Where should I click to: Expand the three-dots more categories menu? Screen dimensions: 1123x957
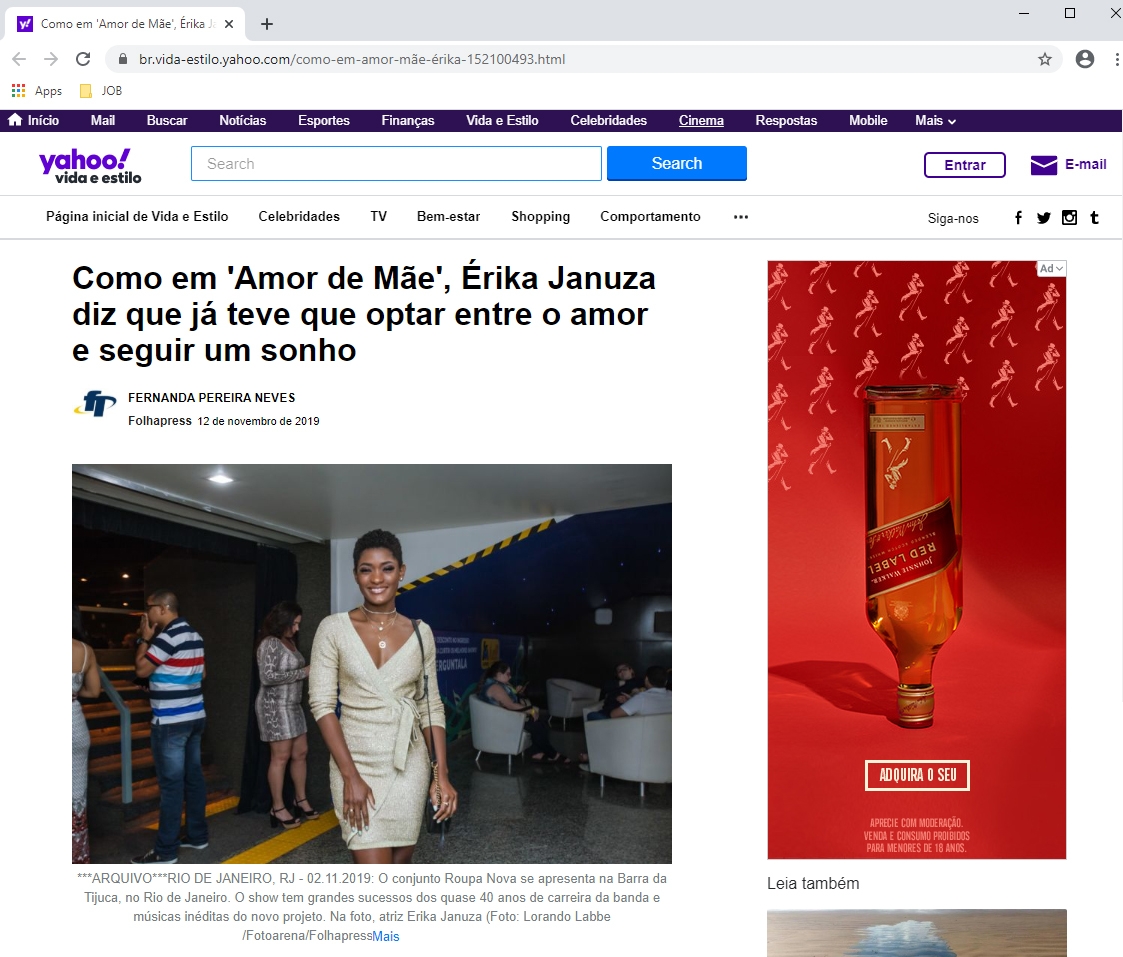coord(741,217)
